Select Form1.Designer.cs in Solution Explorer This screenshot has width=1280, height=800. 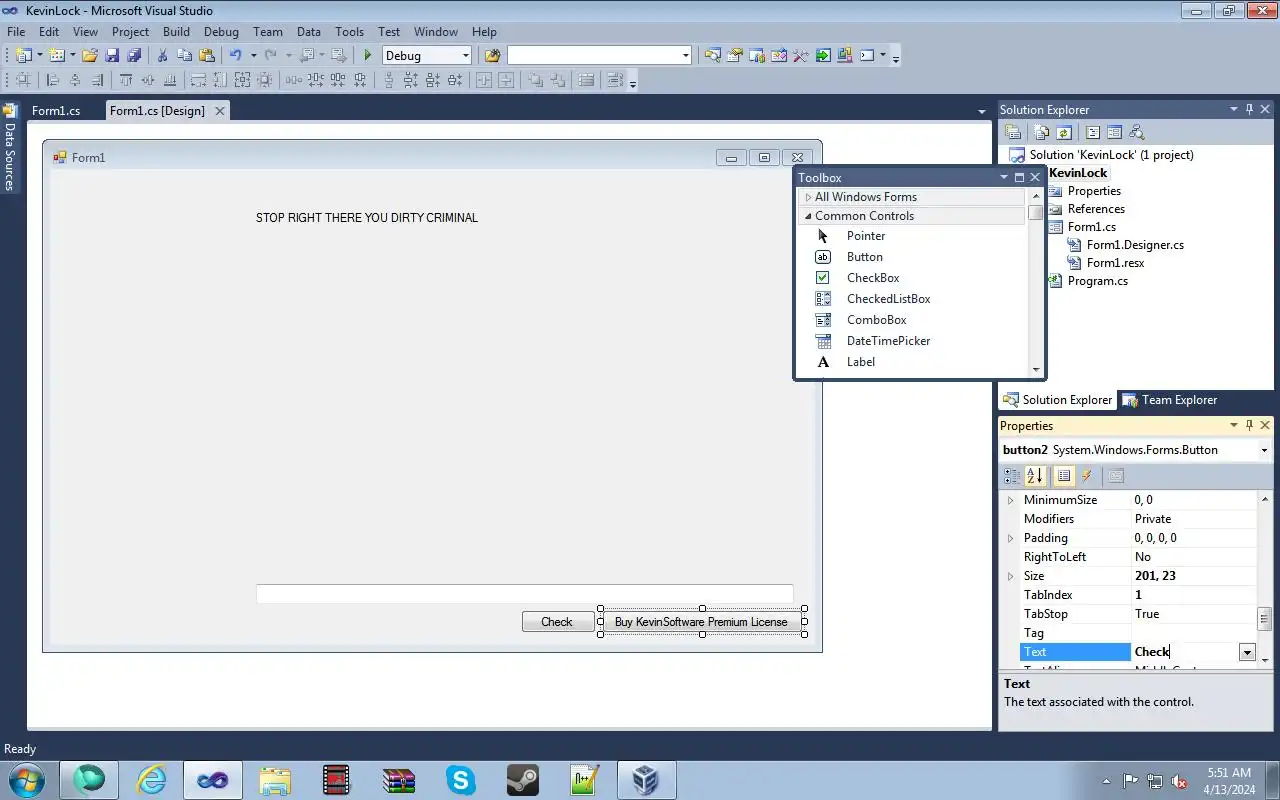point(1135,245)
